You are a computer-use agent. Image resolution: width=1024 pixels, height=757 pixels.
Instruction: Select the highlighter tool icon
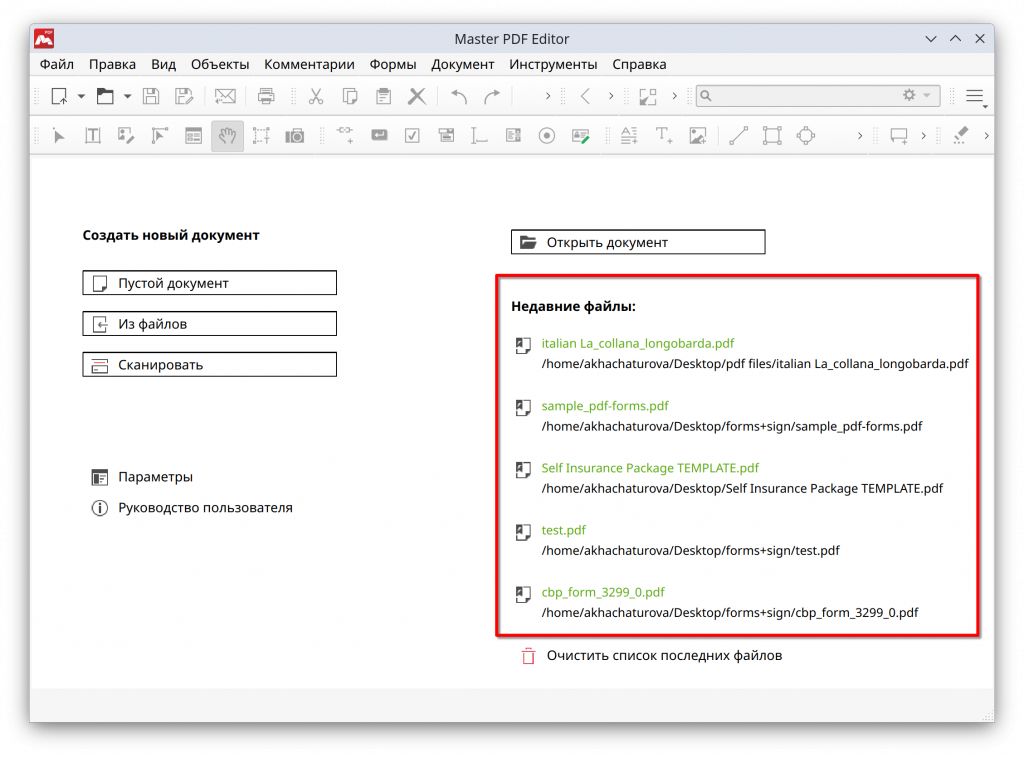960,136
